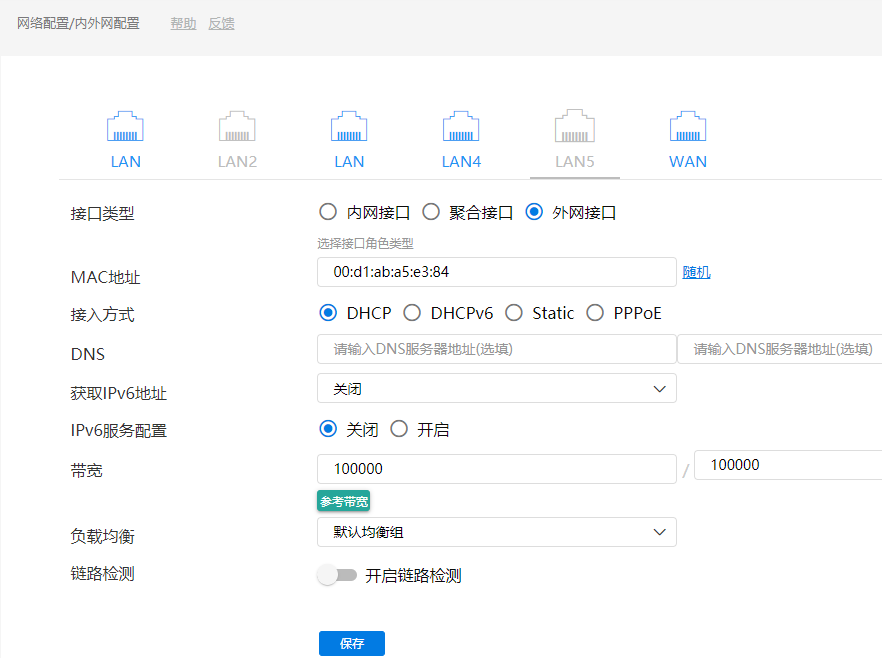
Task: Select the LAN port icon left of LAN2
Action: pyautogui.click(x=126, y=128)
